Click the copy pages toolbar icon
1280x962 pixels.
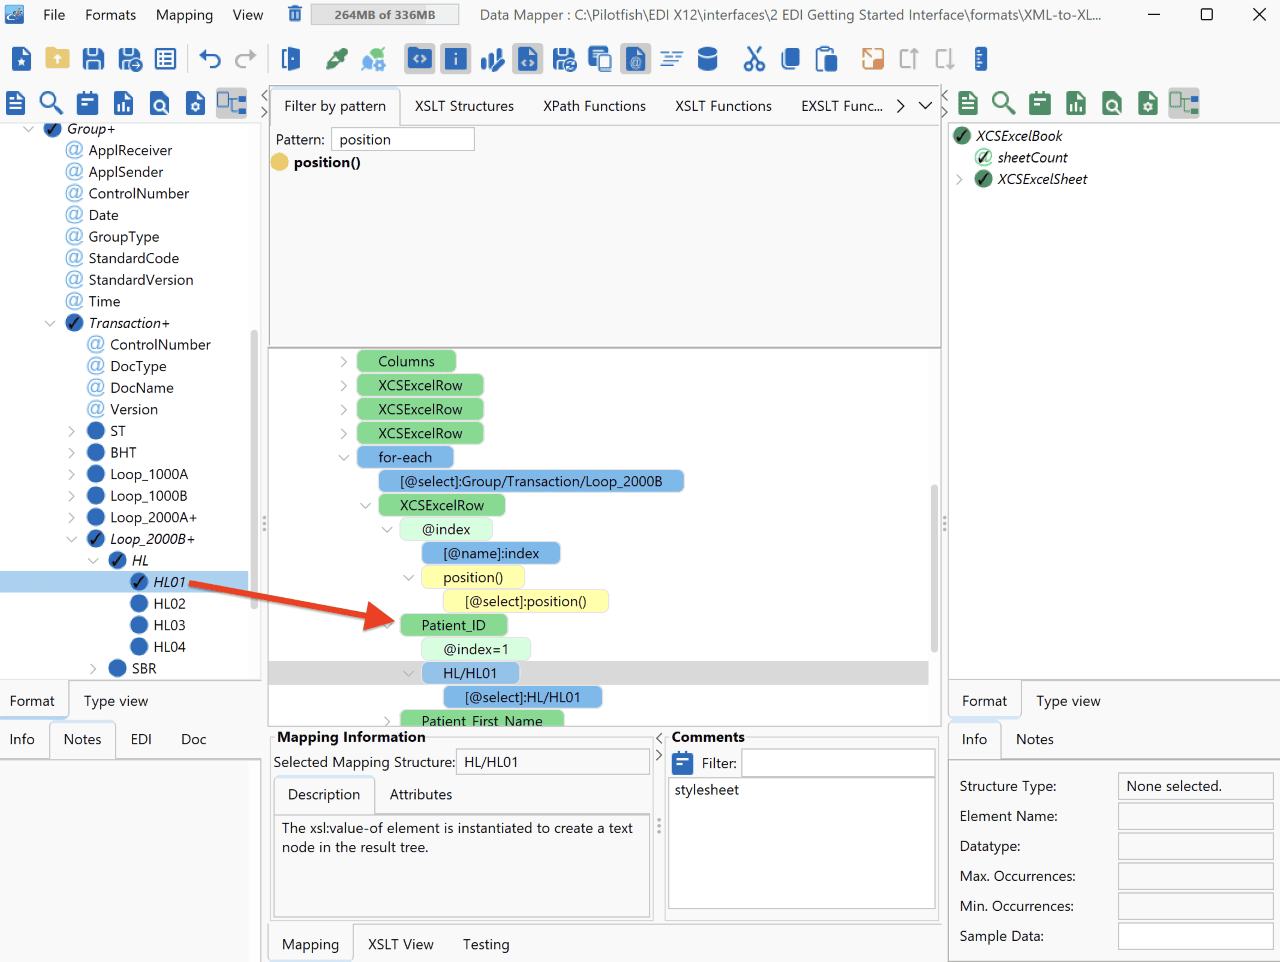790,59
